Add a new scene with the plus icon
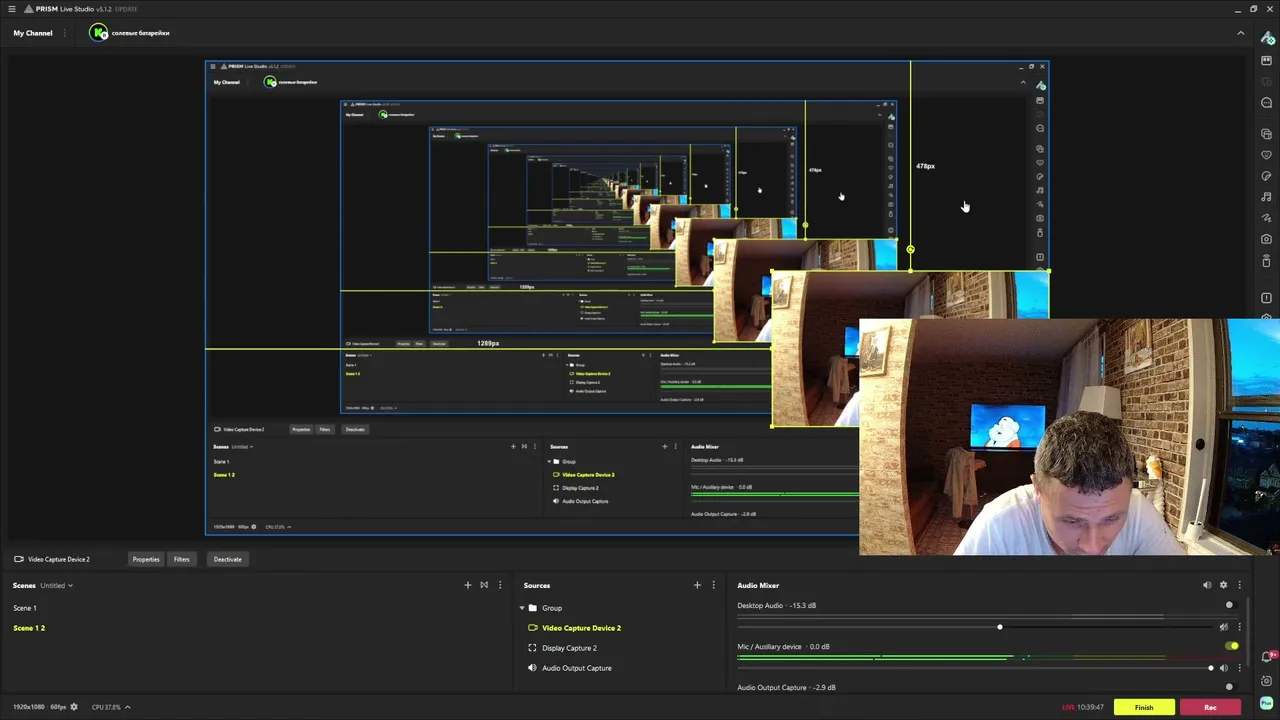The width and height of the screenshot is (1280, 720). pyautogui.click(x=467, y=585)
